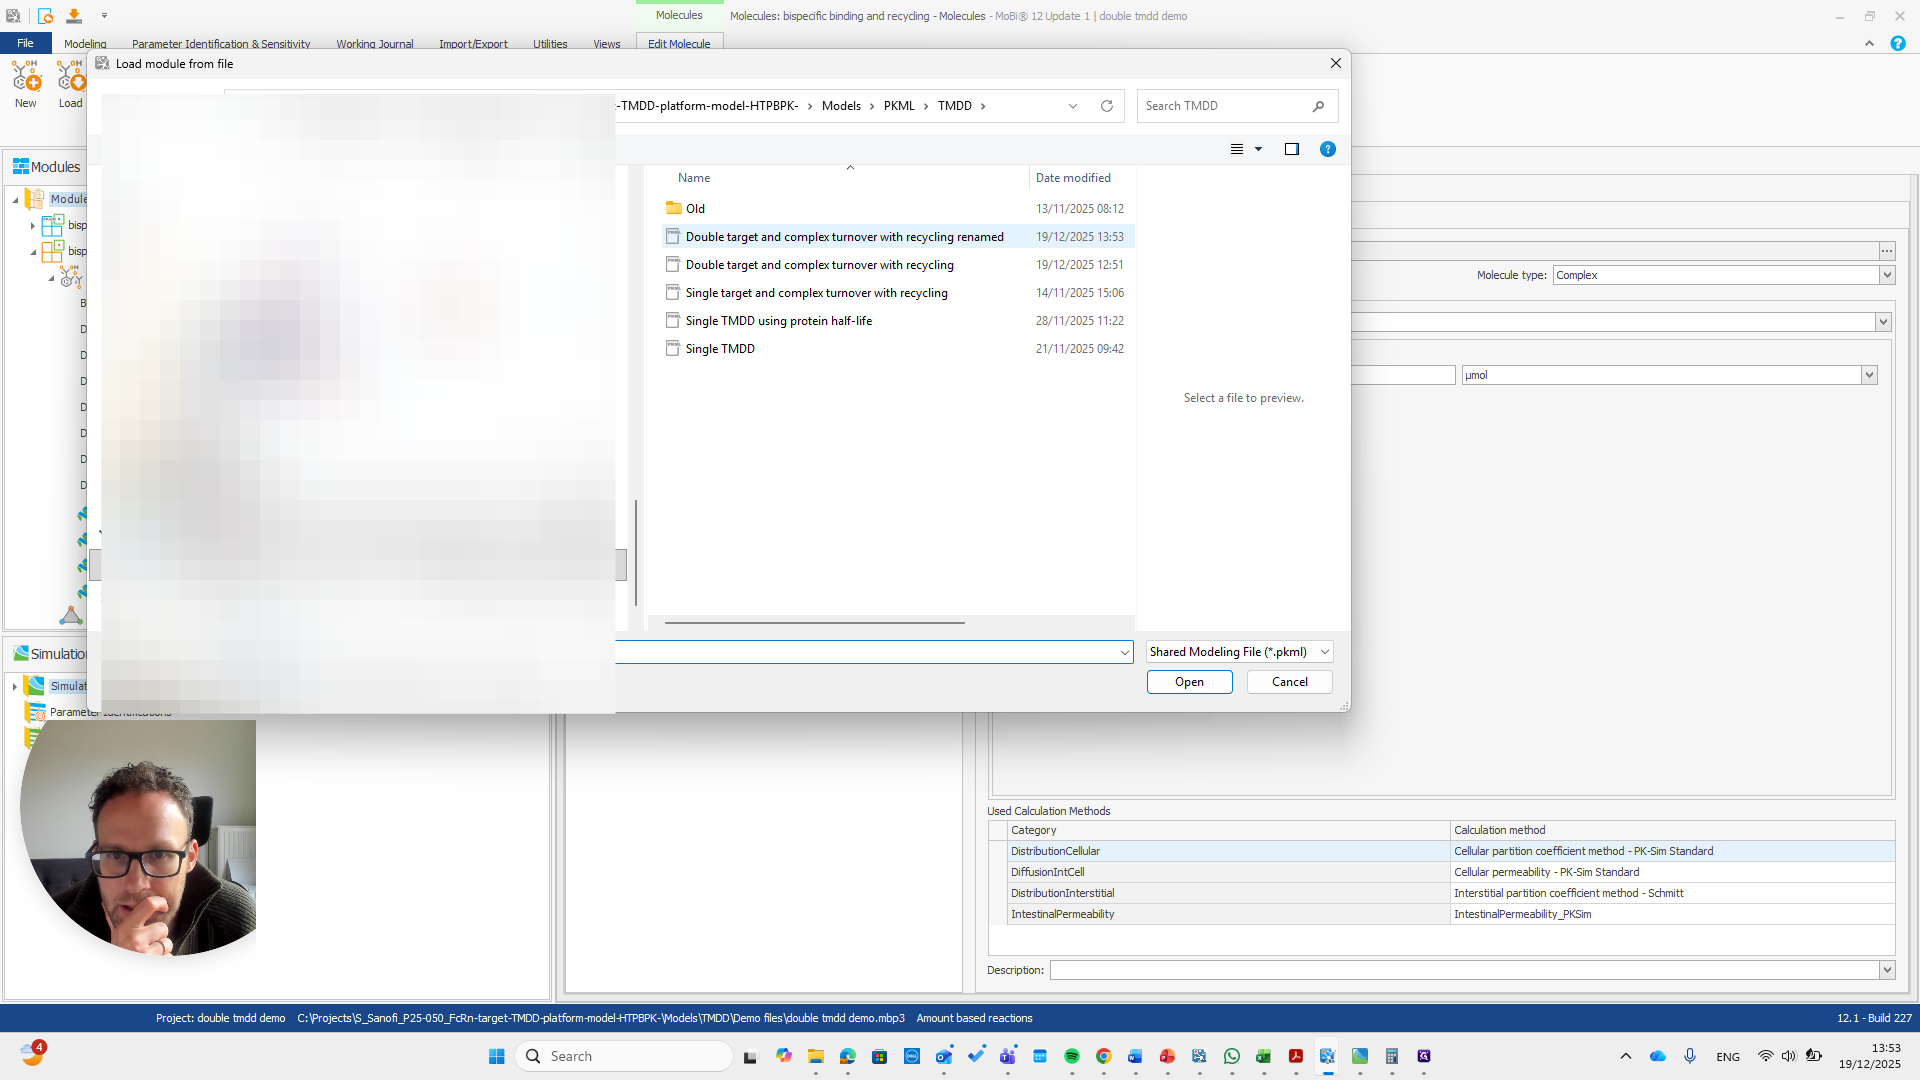The height and width of the screenshot is (1080, 1920).
Task: Click the magnifier in the Search TMDD box
Action: click(x=1318, y=106)
